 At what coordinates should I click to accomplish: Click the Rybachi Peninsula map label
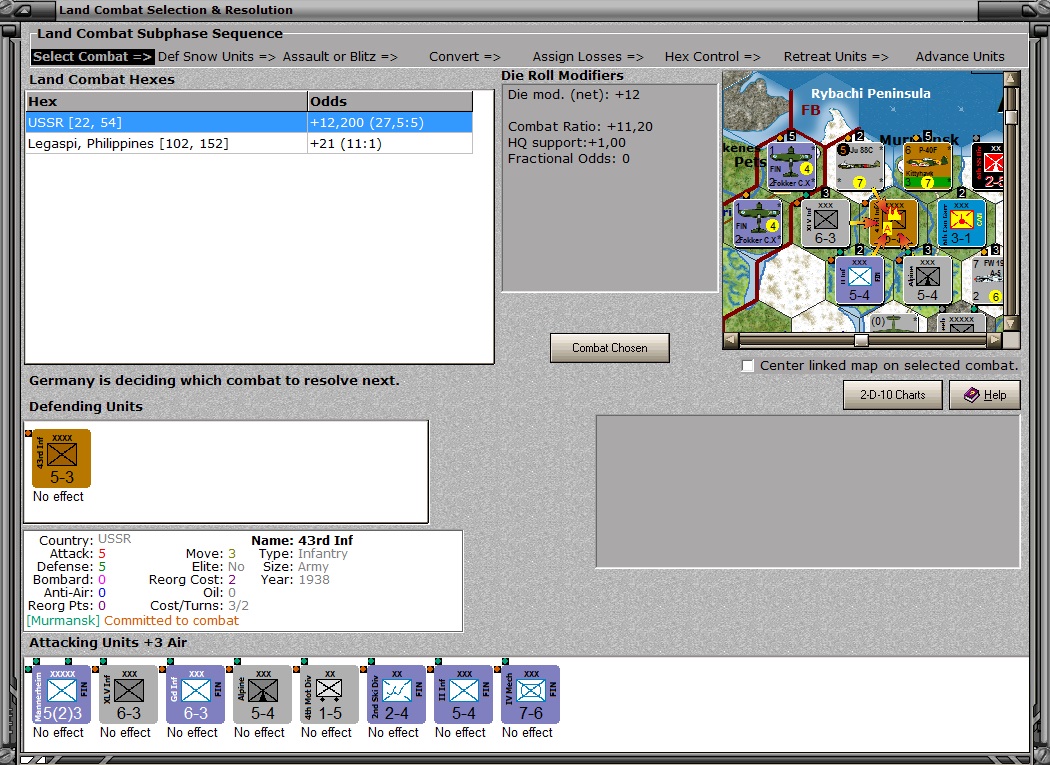pos(871,94)
